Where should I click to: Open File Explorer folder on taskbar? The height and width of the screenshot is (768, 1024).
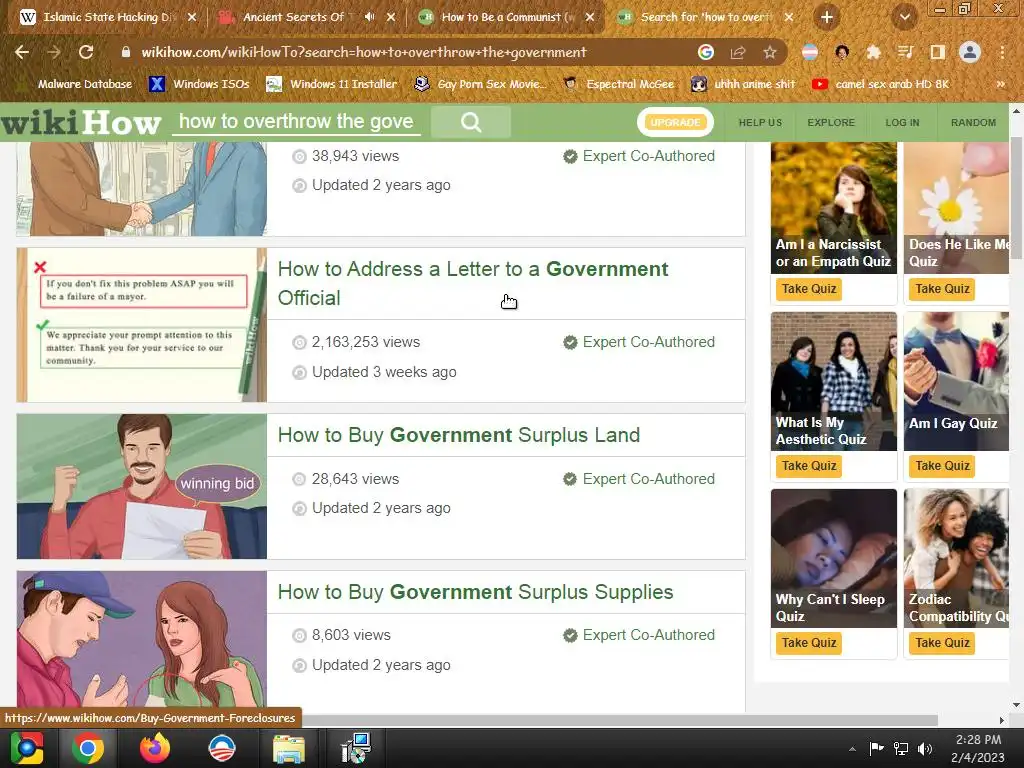click(x=289, y=748)
